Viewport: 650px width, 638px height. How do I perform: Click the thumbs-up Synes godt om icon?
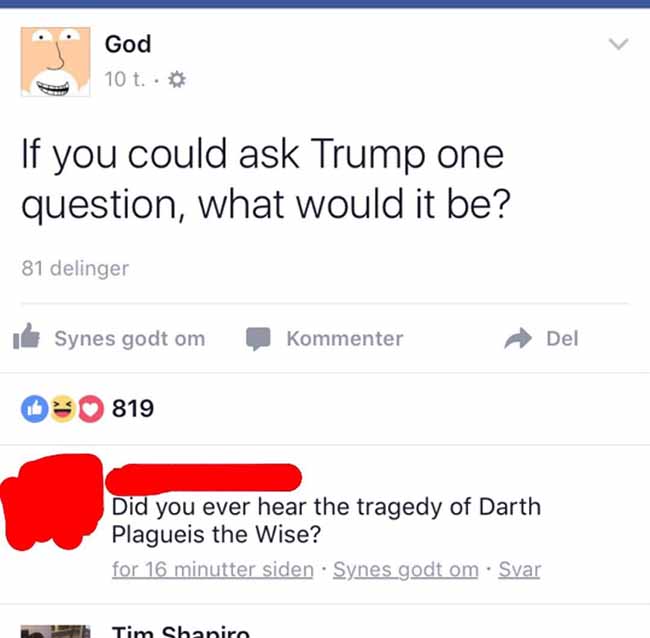pyautogui.click(x=26, y=336)
